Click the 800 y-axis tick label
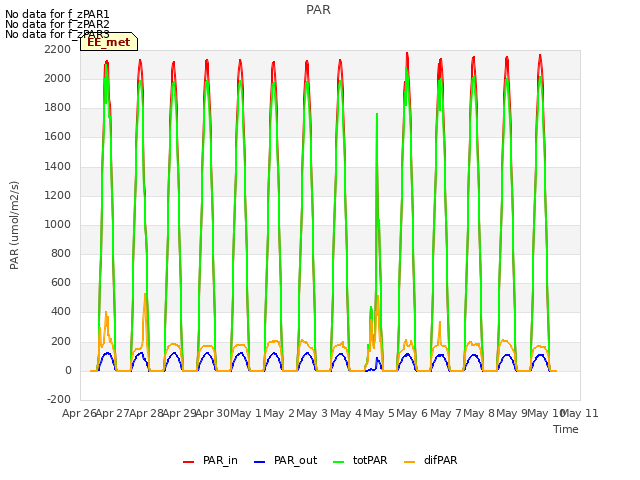This screenshot has width=640, height=480. click(x=61, y=253)
